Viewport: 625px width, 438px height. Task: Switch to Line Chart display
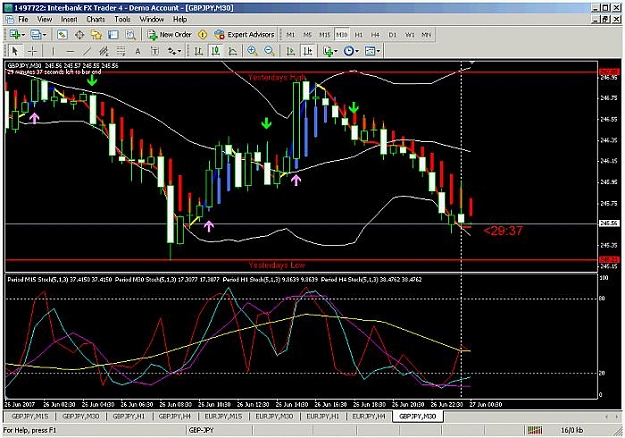click(233, 51)
